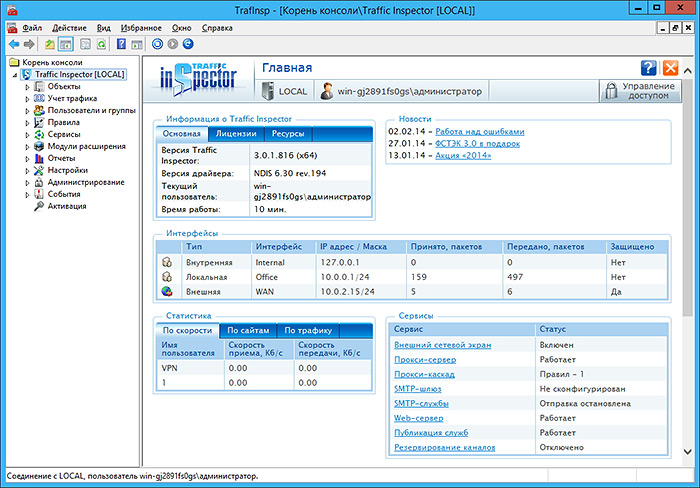Click the forward arrow toolbar icon
The width and height of the screenshot is (700, 488).
29,44
